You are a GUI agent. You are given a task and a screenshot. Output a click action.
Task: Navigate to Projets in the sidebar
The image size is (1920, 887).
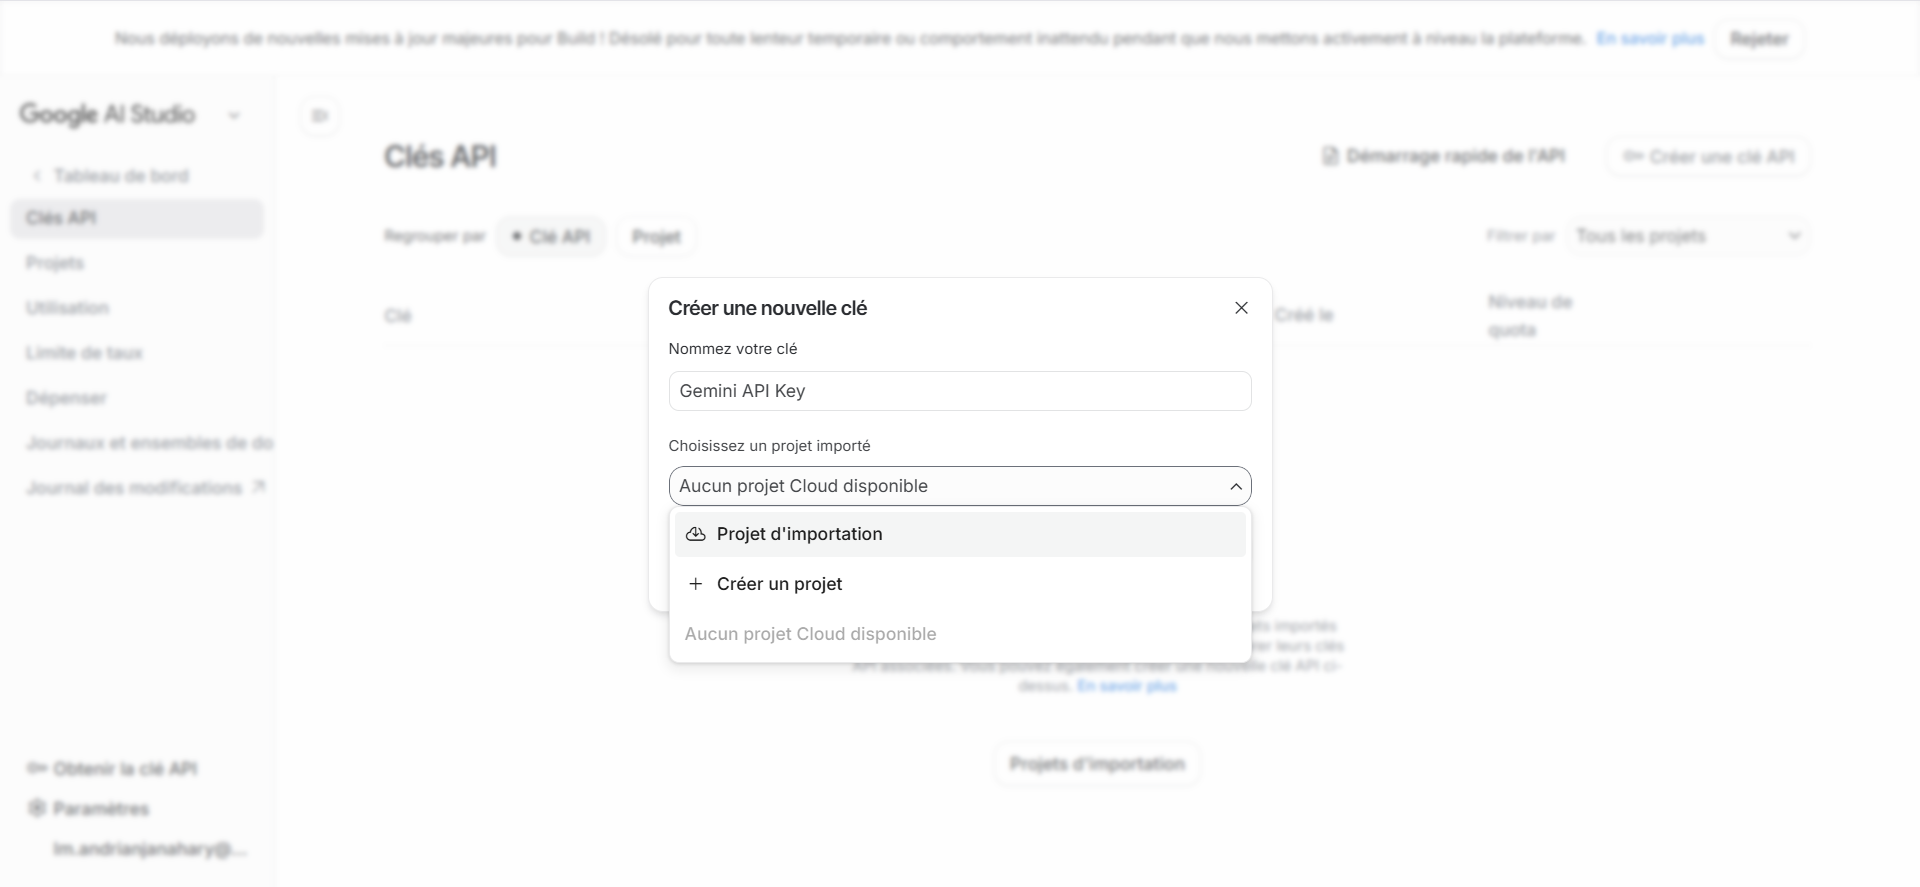[55, 262]
